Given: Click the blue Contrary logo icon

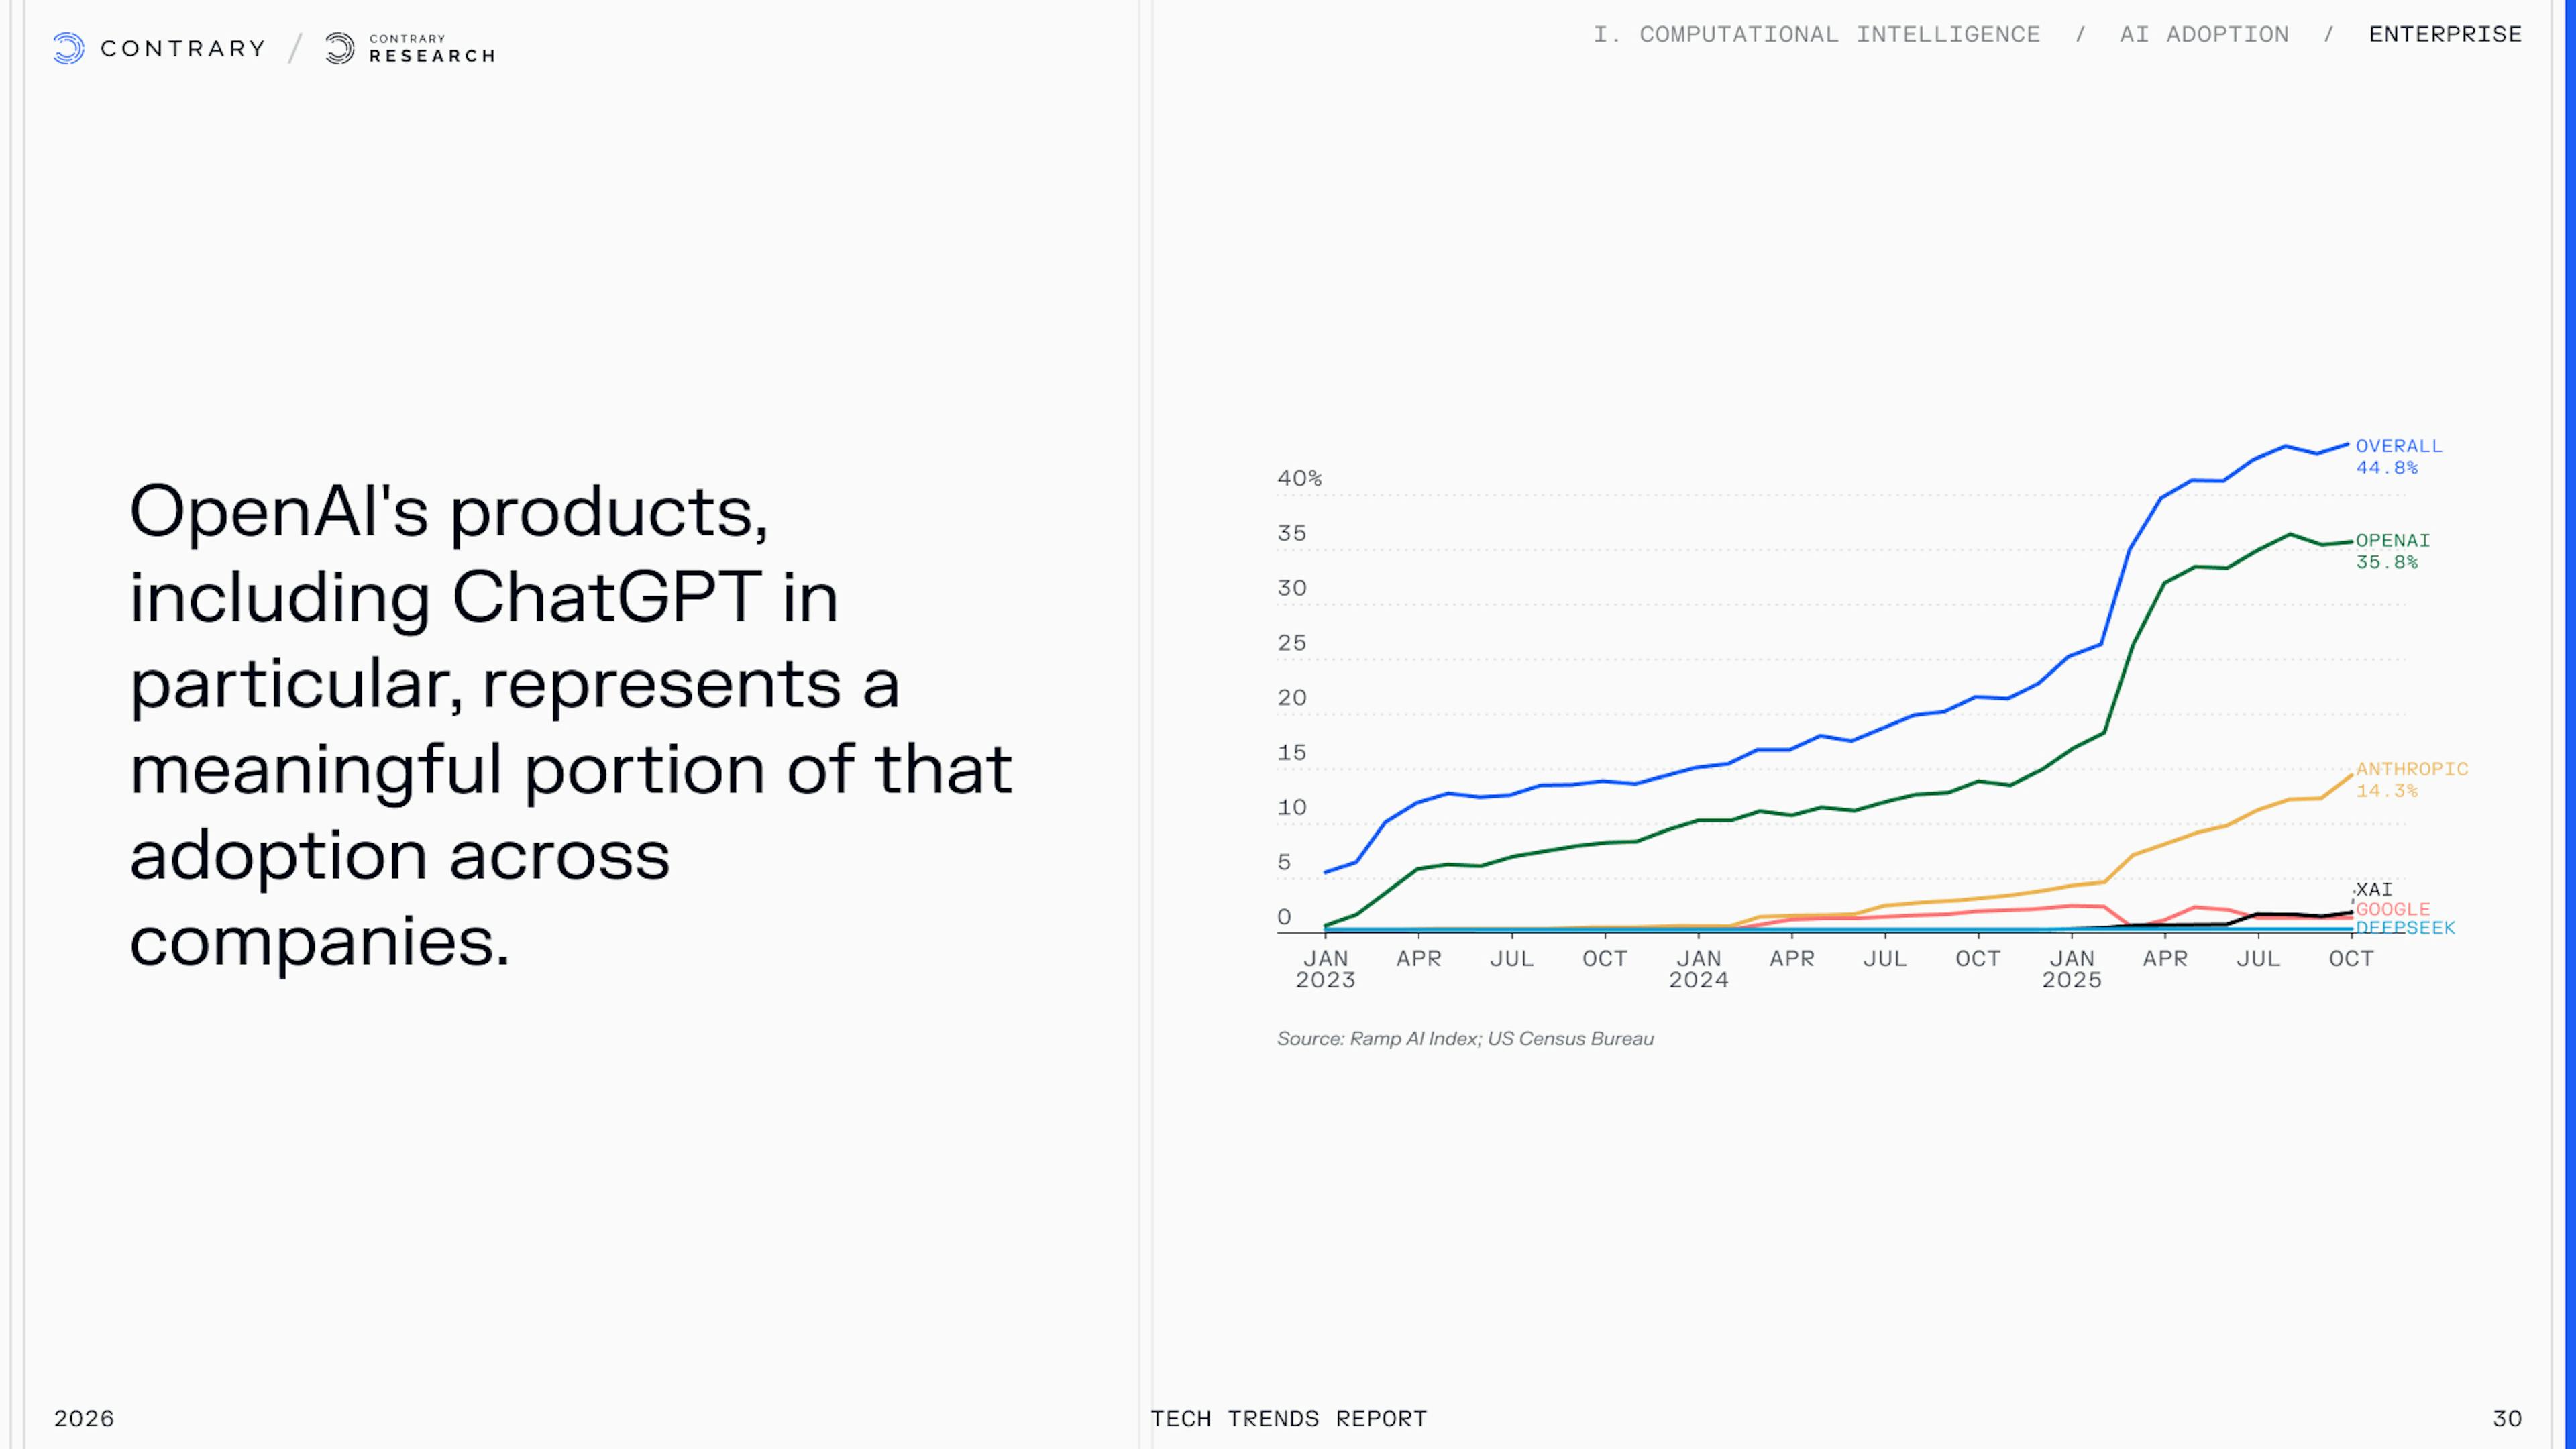Looking at the screenshot, I should 68,48.
